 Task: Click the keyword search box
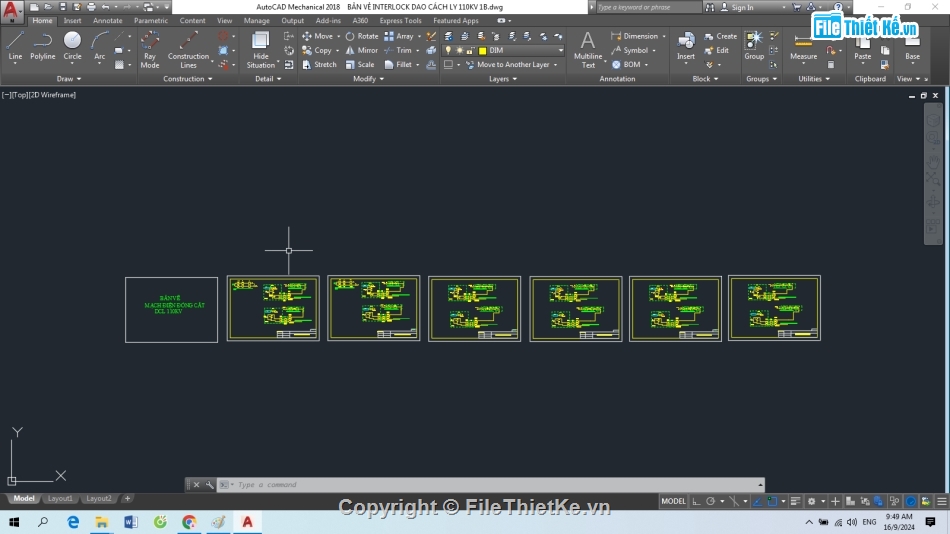tap(648, 7)
